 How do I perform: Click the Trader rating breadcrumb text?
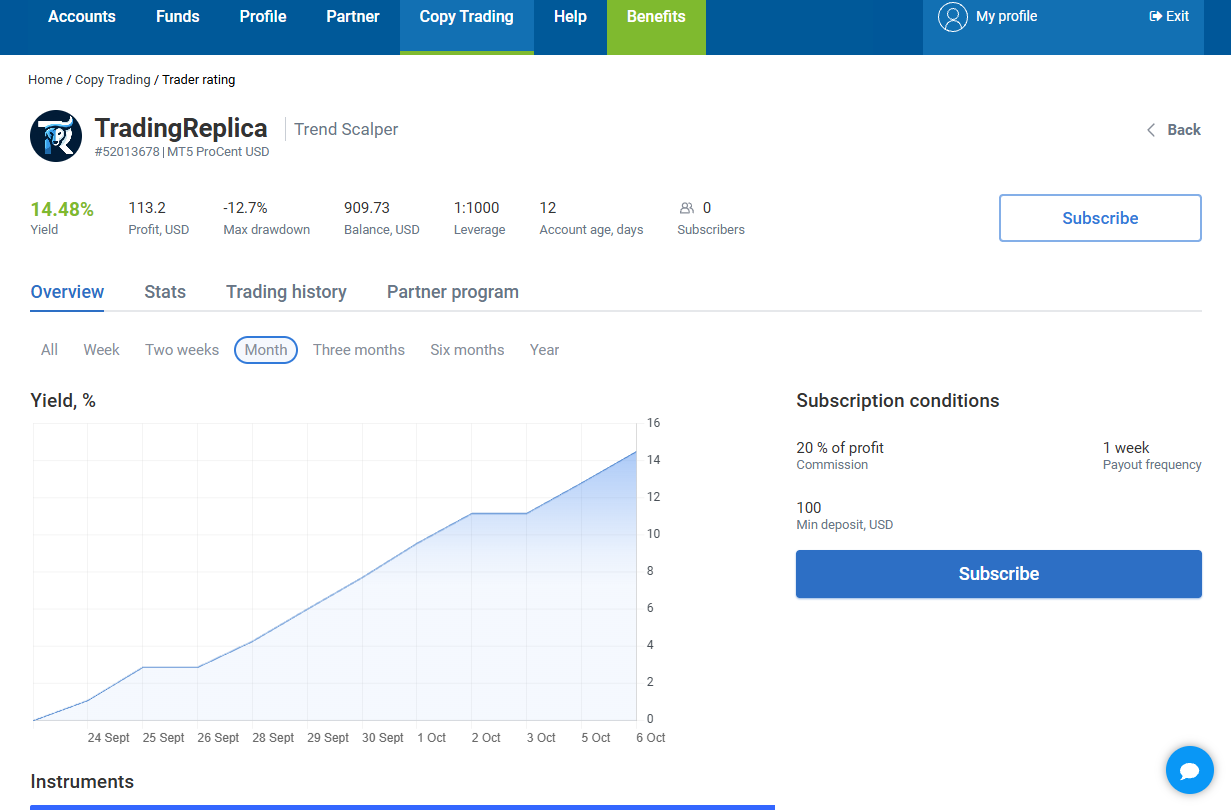(x=199, y=80)
